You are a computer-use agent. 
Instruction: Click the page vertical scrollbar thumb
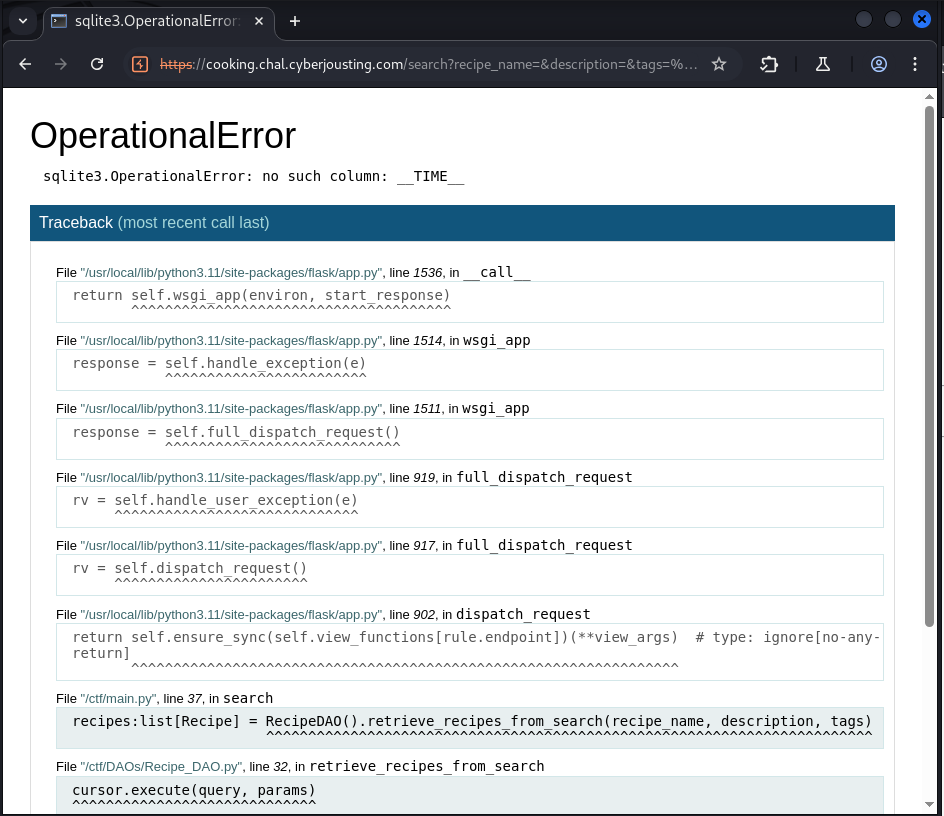coord(930,367)
